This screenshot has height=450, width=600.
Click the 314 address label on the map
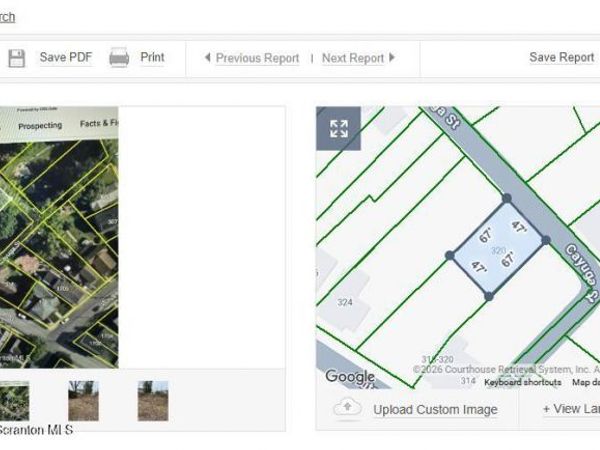coord(468,381)
